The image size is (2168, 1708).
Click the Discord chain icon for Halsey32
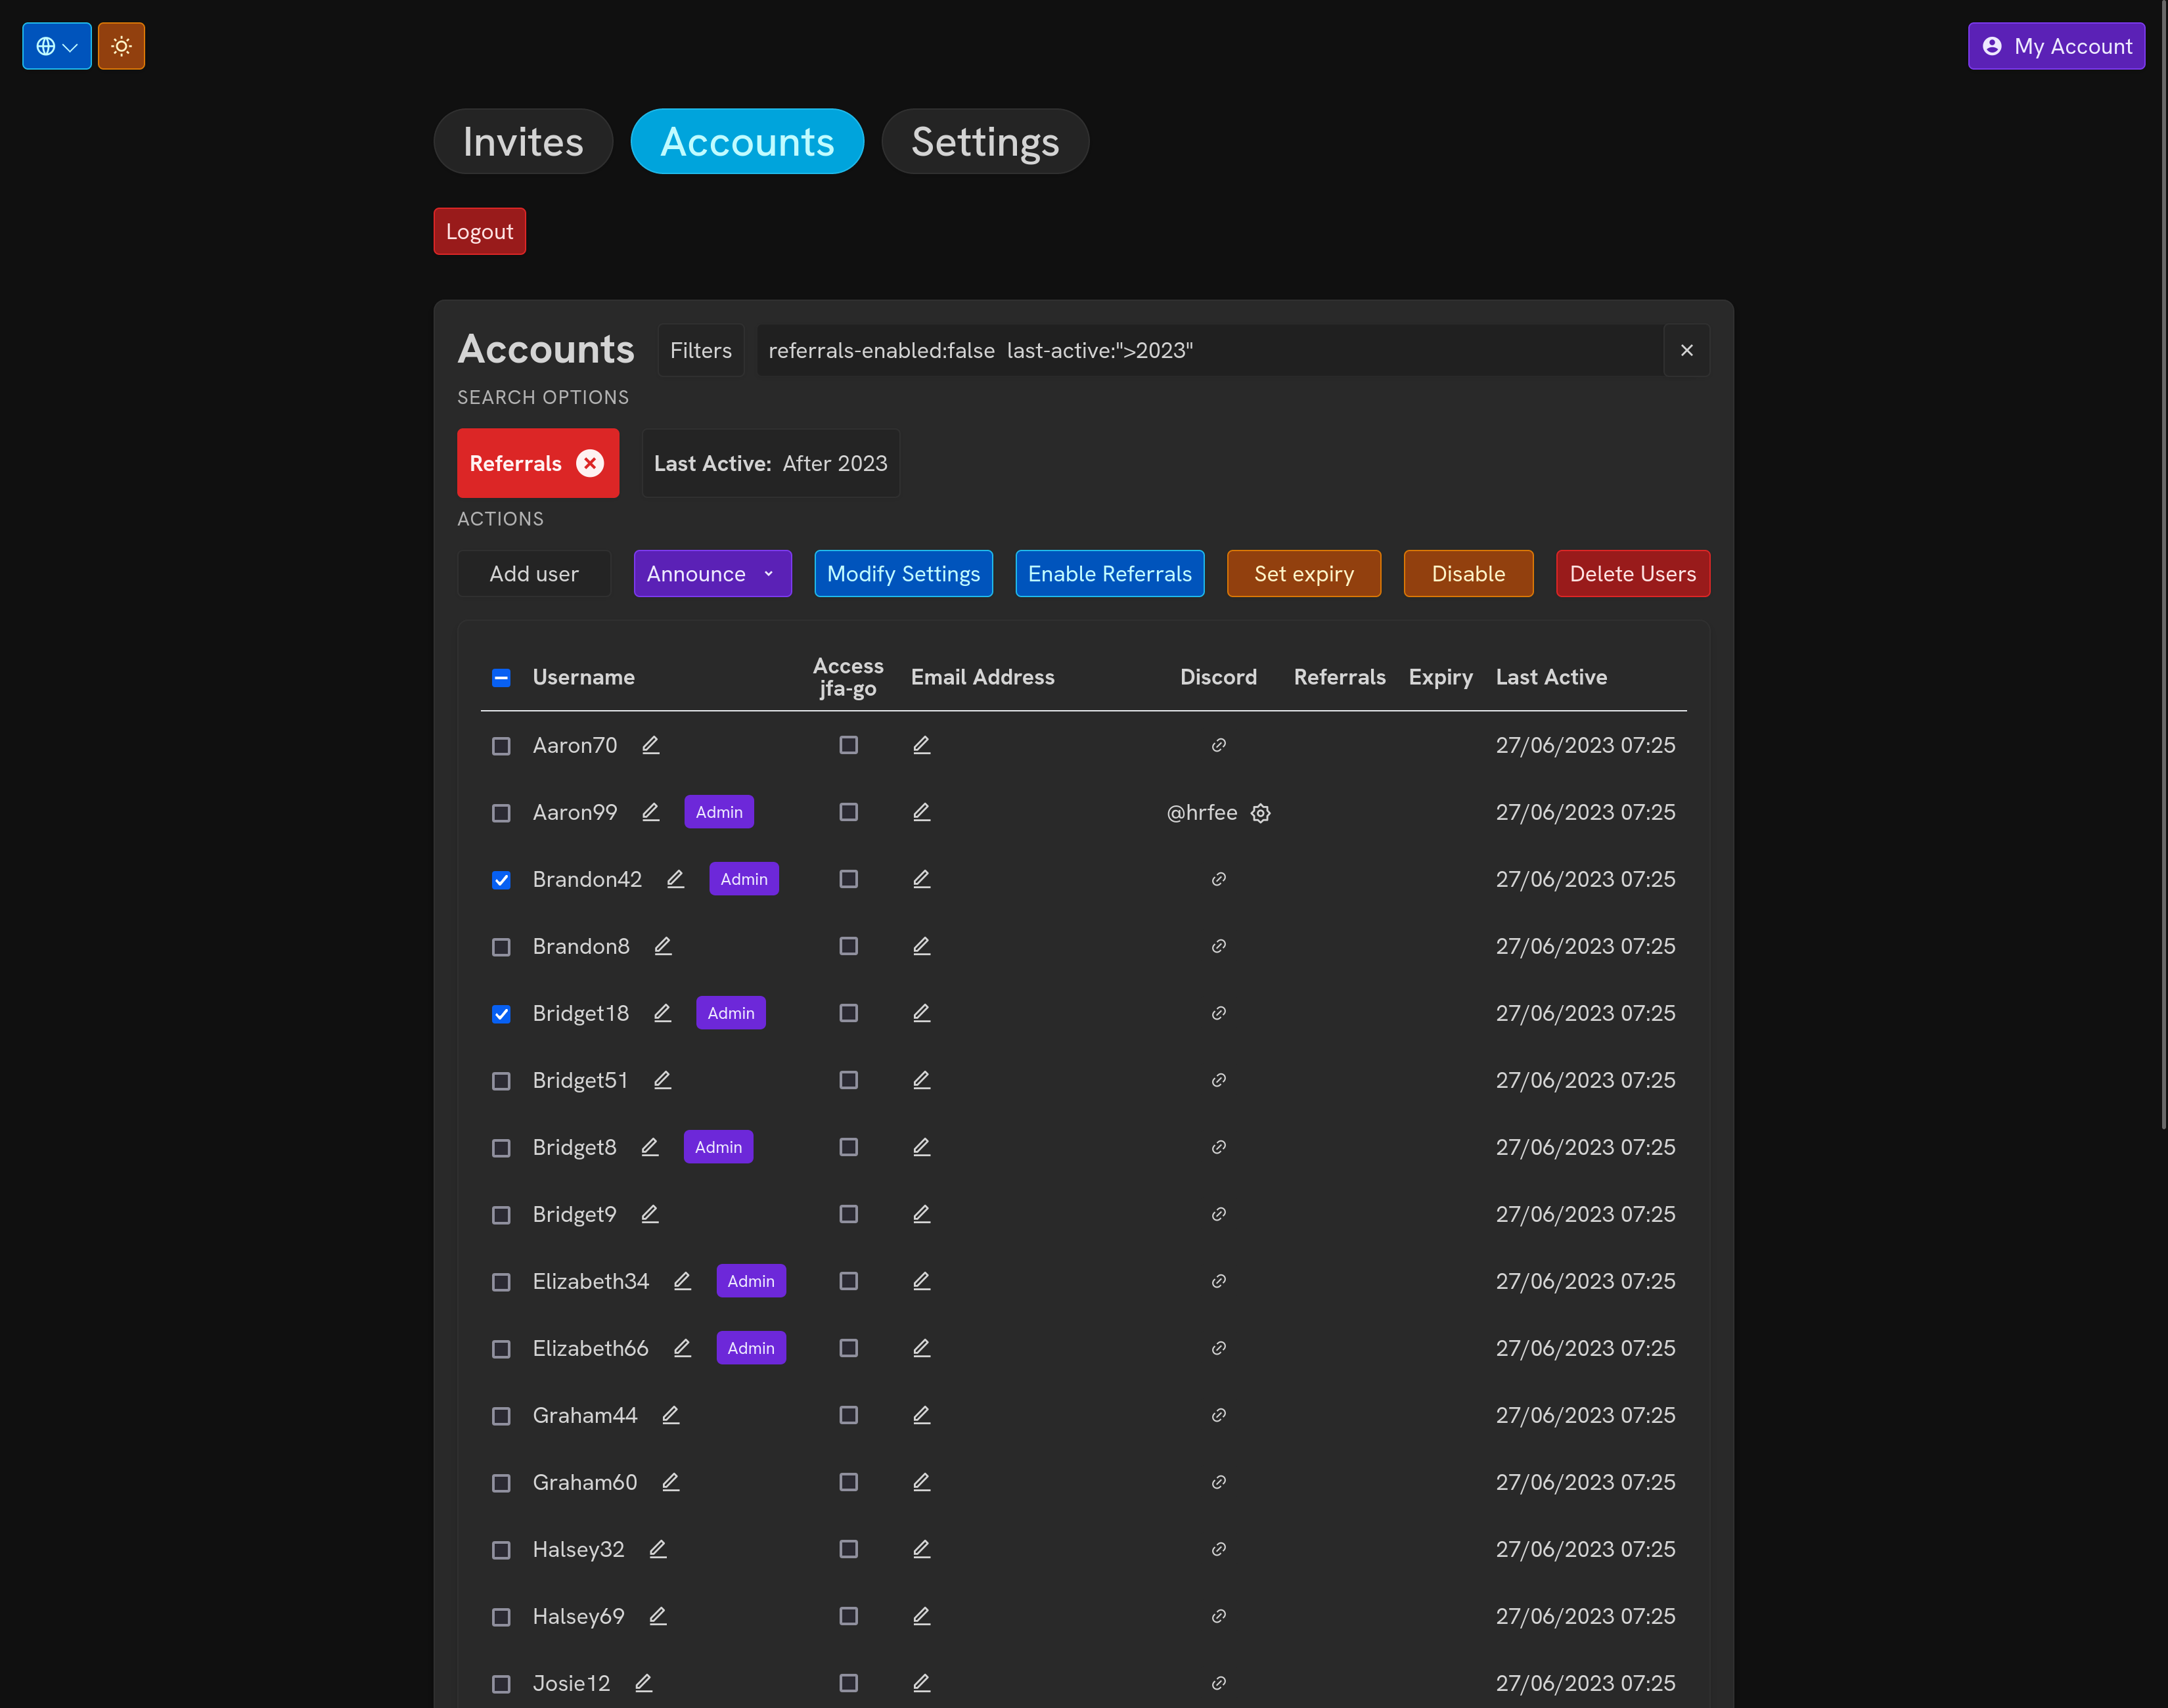pos(1218,1548)
